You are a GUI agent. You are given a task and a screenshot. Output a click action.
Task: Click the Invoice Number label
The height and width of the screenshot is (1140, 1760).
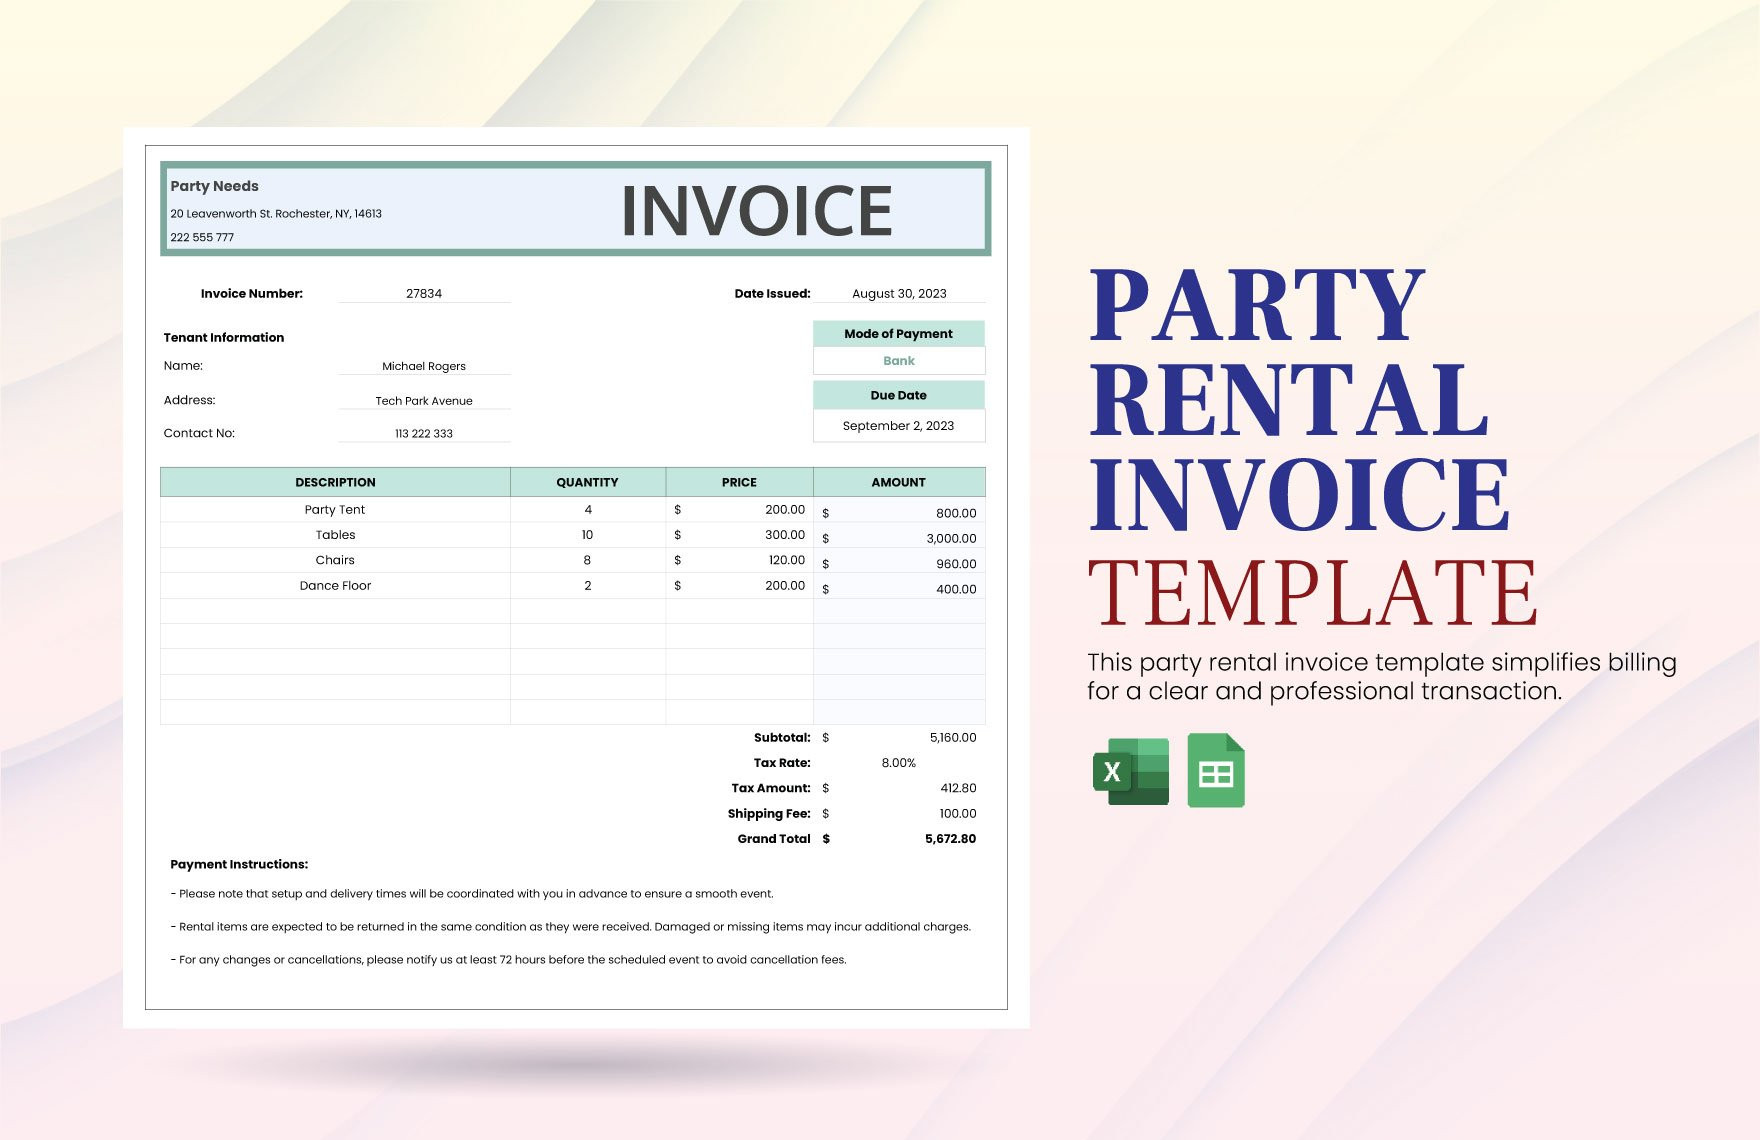tap(251, 294)
